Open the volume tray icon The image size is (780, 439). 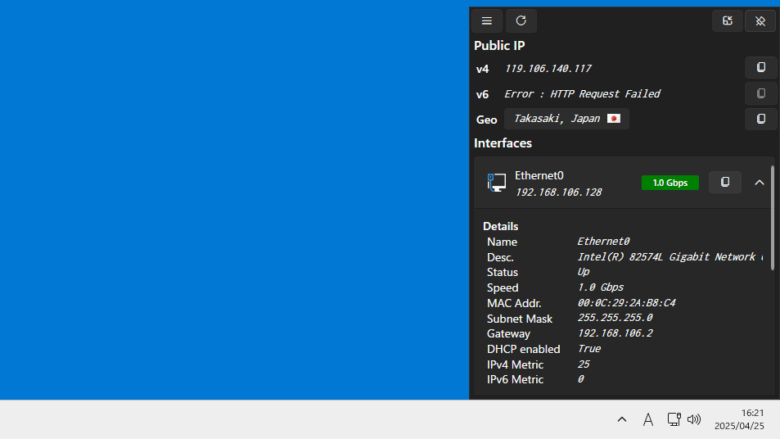[x=694, y=420]
